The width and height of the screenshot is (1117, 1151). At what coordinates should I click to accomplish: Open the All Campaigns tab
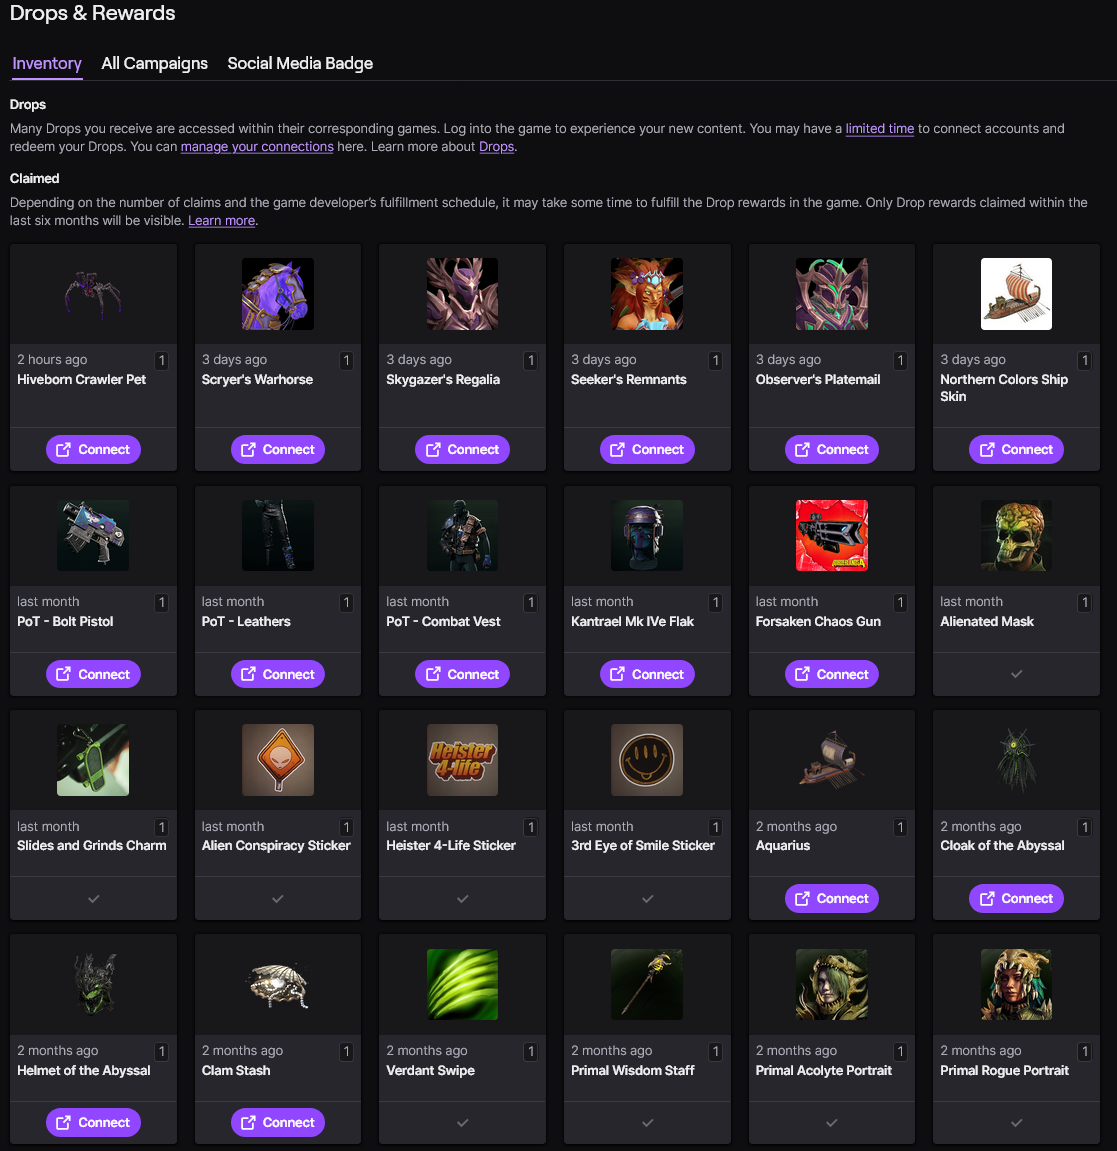click(154, 63)
